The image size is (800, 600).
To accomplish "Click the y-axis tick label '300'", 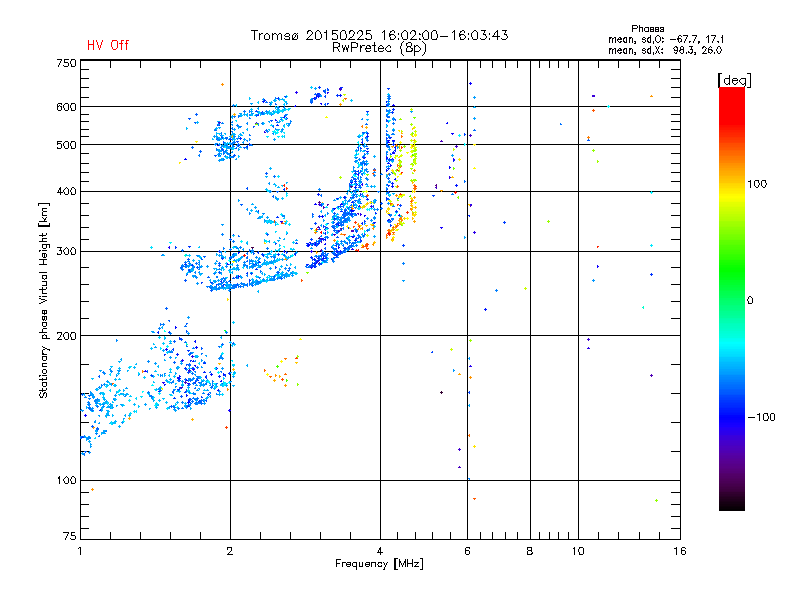I will tap(66, 251).
